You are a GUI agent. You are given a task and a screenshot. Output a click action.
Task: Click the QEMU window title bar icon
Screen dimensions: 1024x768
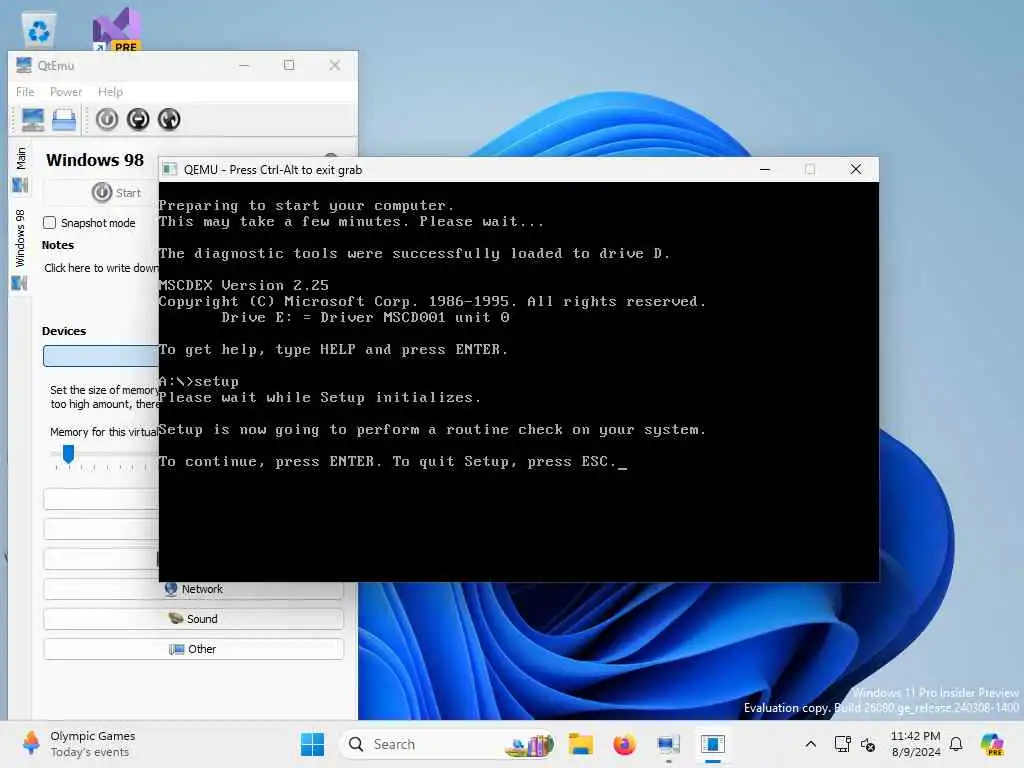pyautogui.click(x=170, y=170)
